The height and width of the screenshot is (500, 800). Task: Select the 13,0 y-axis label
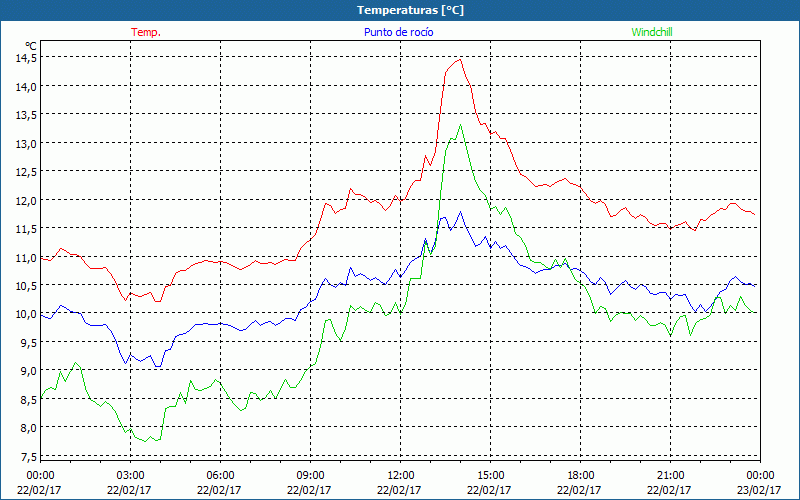click(26, 144)
